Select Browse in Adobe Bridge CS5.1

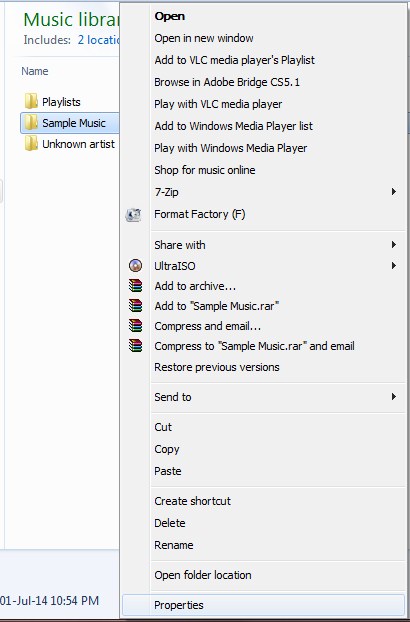[x=227, y=82]
